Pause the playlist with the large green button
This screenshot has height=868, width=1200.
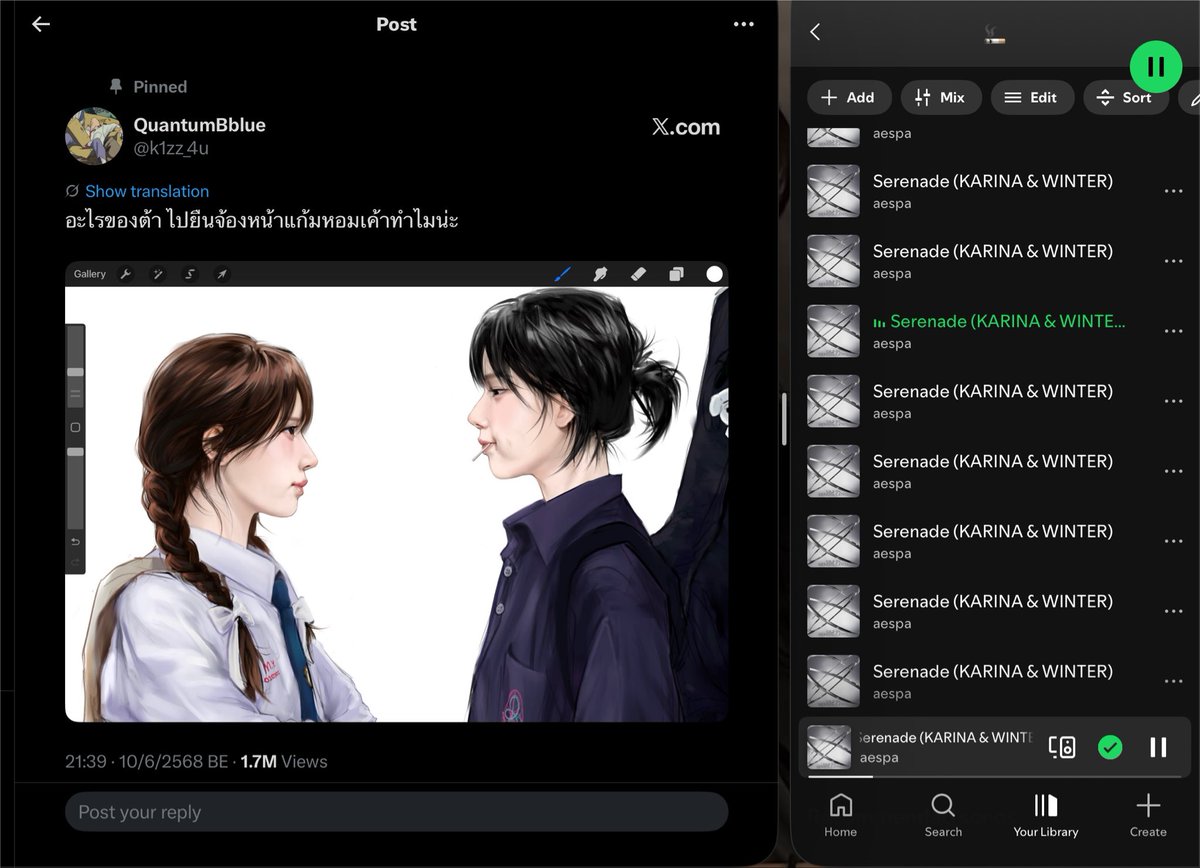tap(1155, 67)
